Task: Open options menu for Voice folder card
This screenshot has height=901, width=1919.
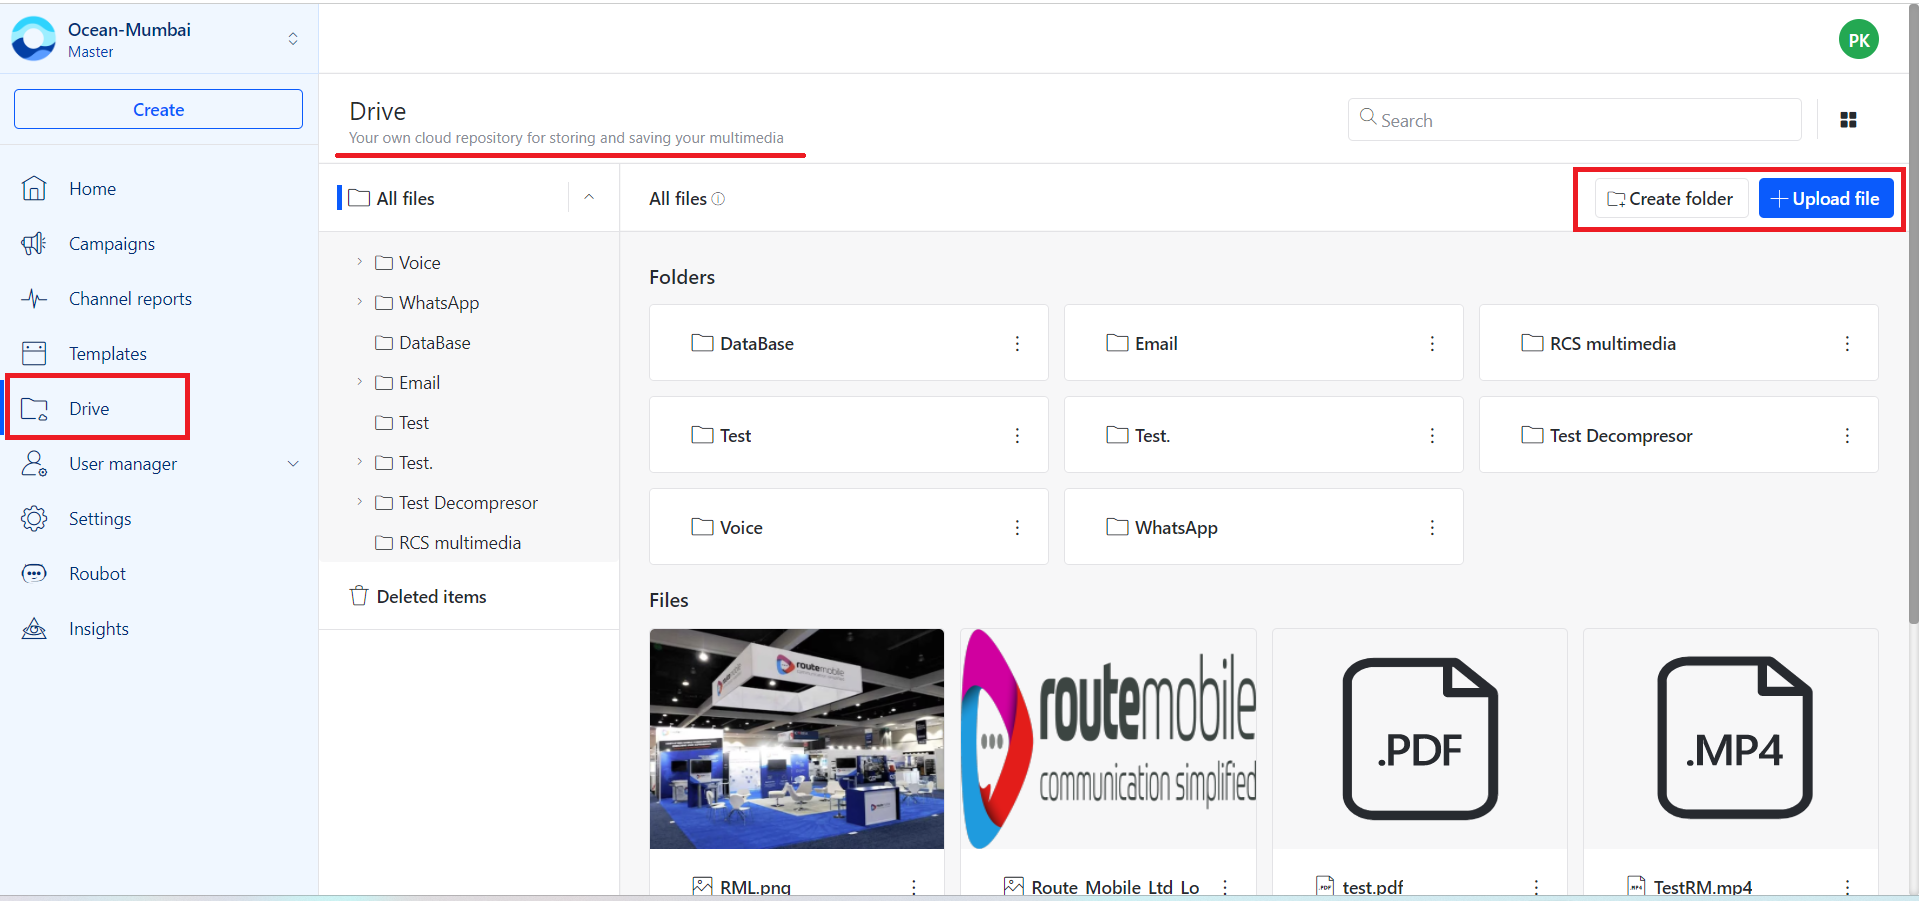Action: [1017, 528]
